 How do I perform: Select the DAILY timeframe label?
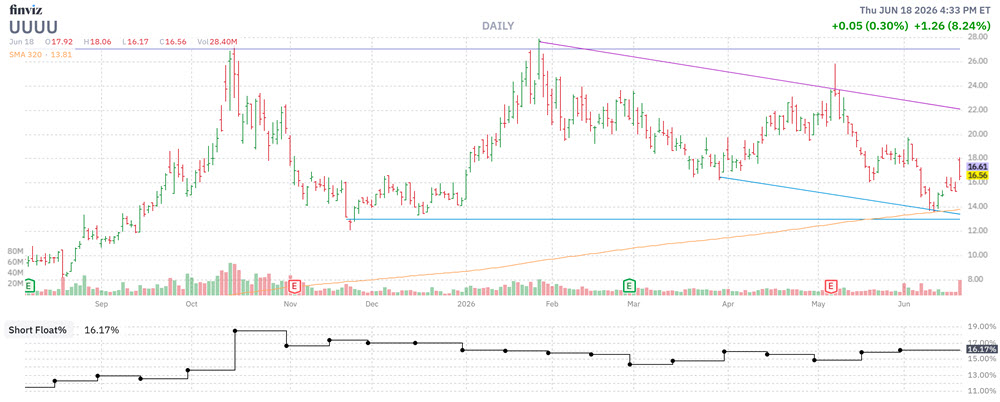tap(496, 26)
